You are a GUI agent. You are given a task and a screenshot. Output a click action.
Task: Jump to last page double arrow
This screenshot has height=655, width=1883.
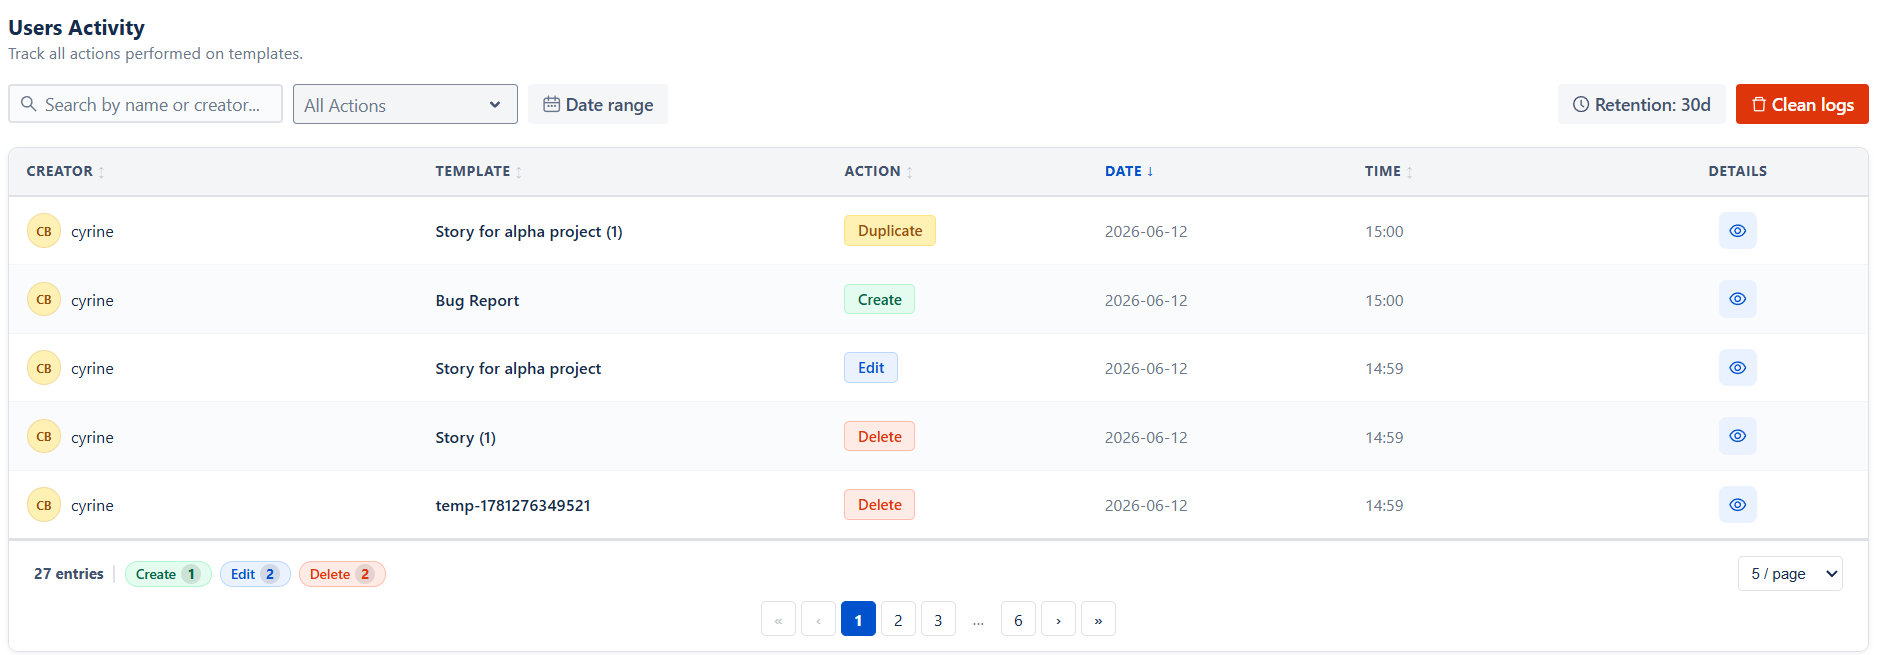(1098, 619)
